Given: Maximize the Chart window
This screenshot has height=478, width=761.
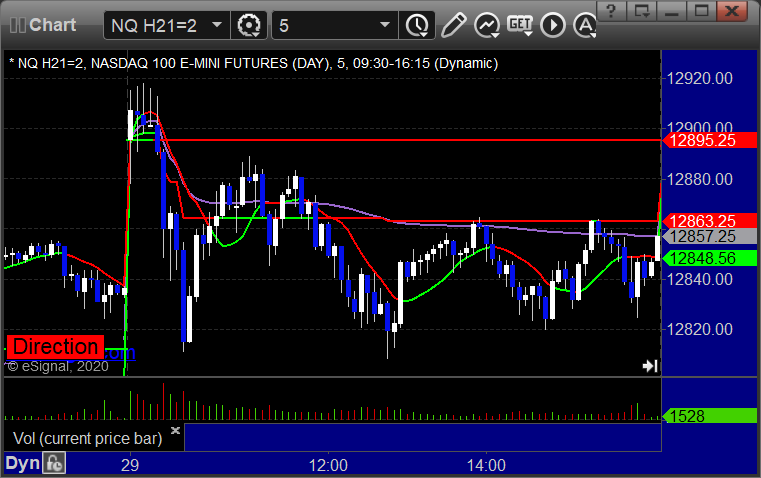Looking at the screenshot, I should pyautogui.click(x=701, y=11).
